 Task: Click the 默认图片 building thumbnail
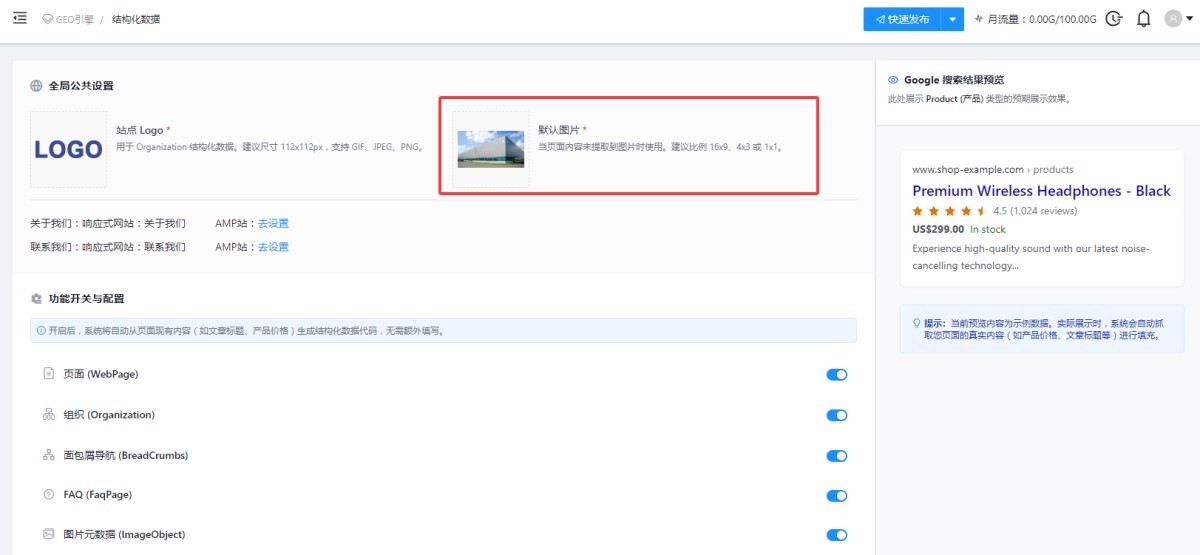tap(491, 149)
